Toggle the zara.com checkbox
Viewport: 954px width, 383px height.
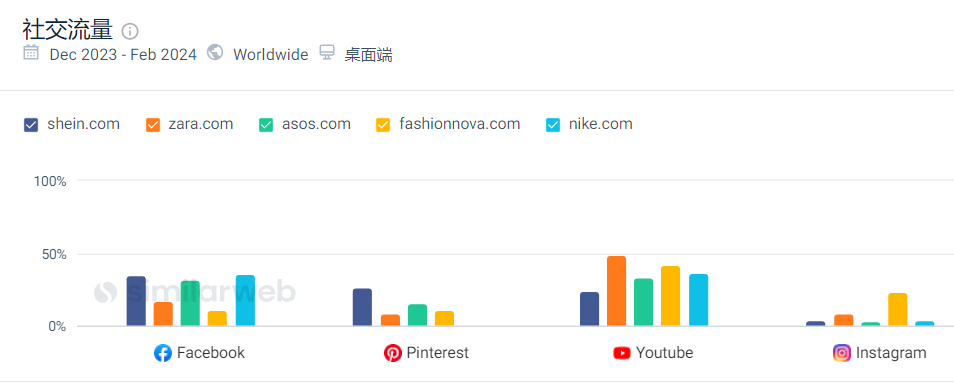pos(153,125)
